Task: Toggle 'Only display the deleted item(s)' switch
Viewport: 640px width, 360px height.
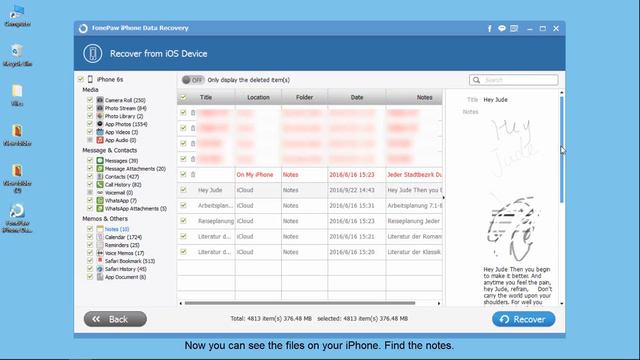Action: 193,80
